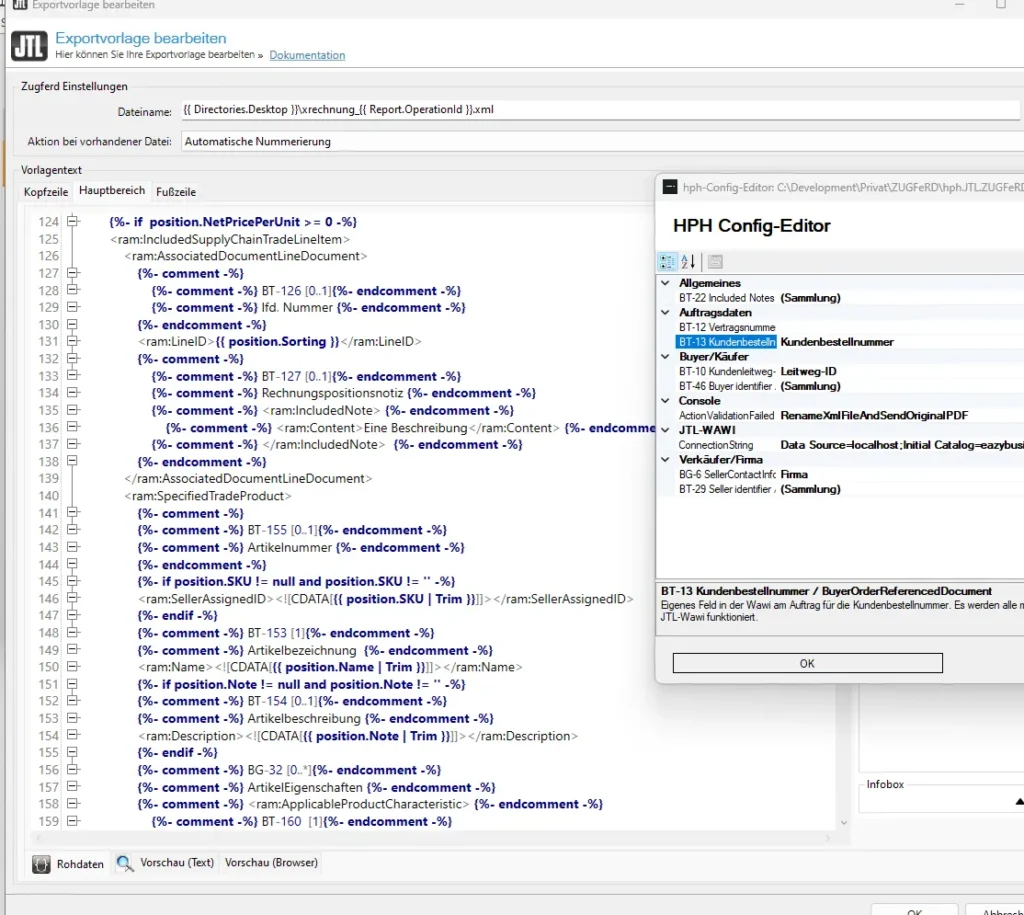Click the Rohdaten braces icon

tap(42, 864)
